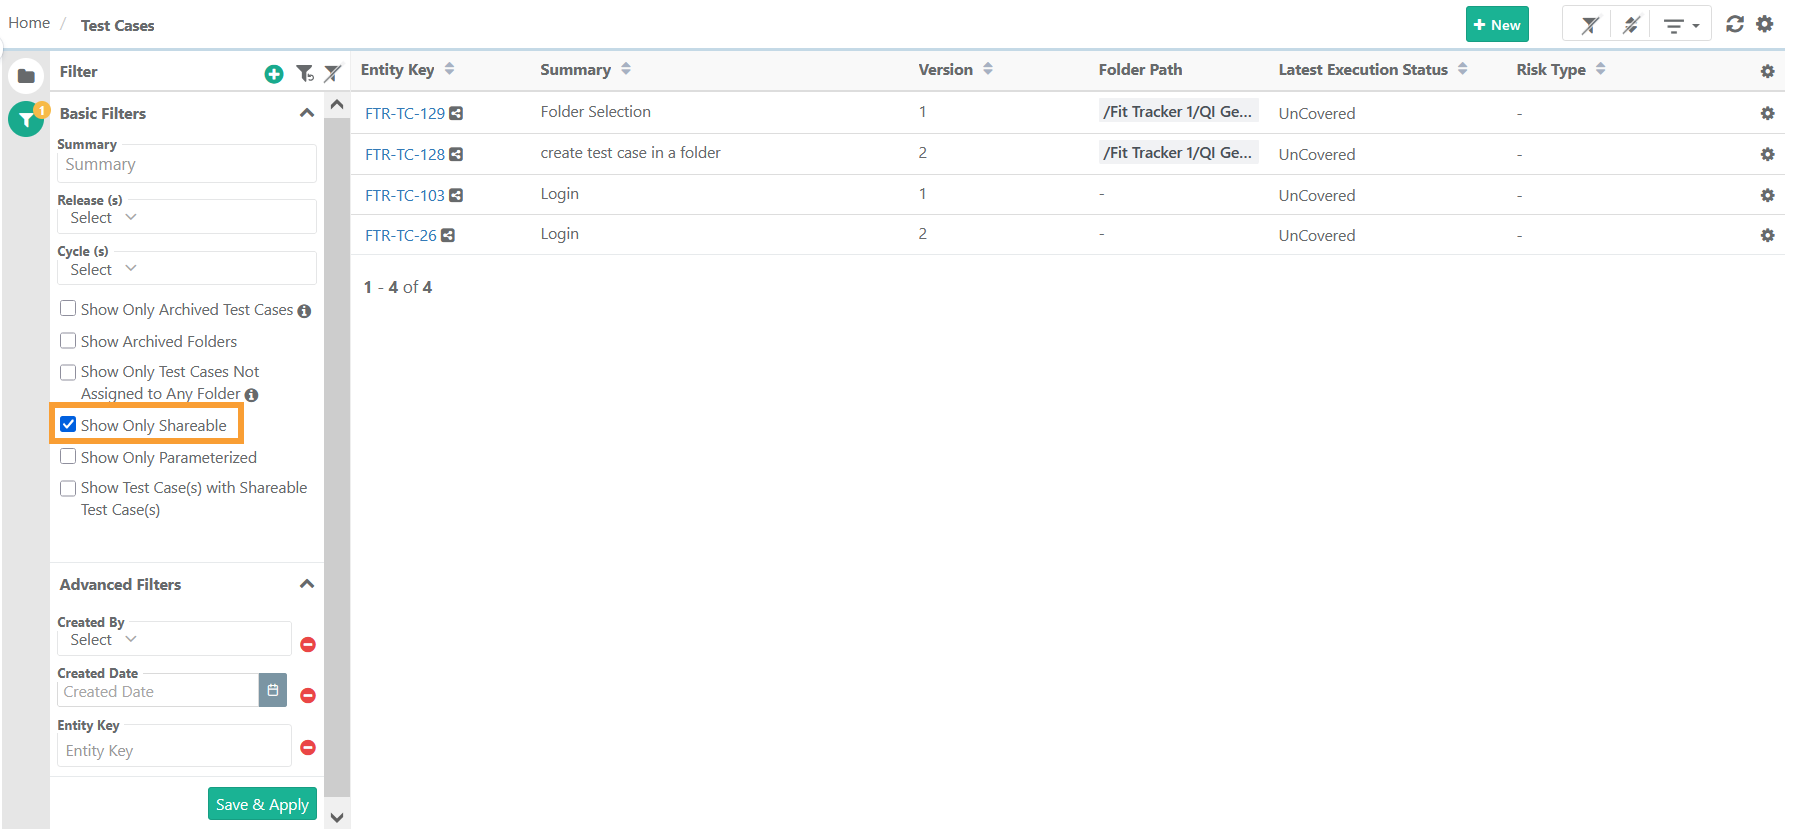Click the Folder Path value of FTR-TC-129
This screenshot has height=829, width=1793.
pyautogui.click(x=1178, y=112)
